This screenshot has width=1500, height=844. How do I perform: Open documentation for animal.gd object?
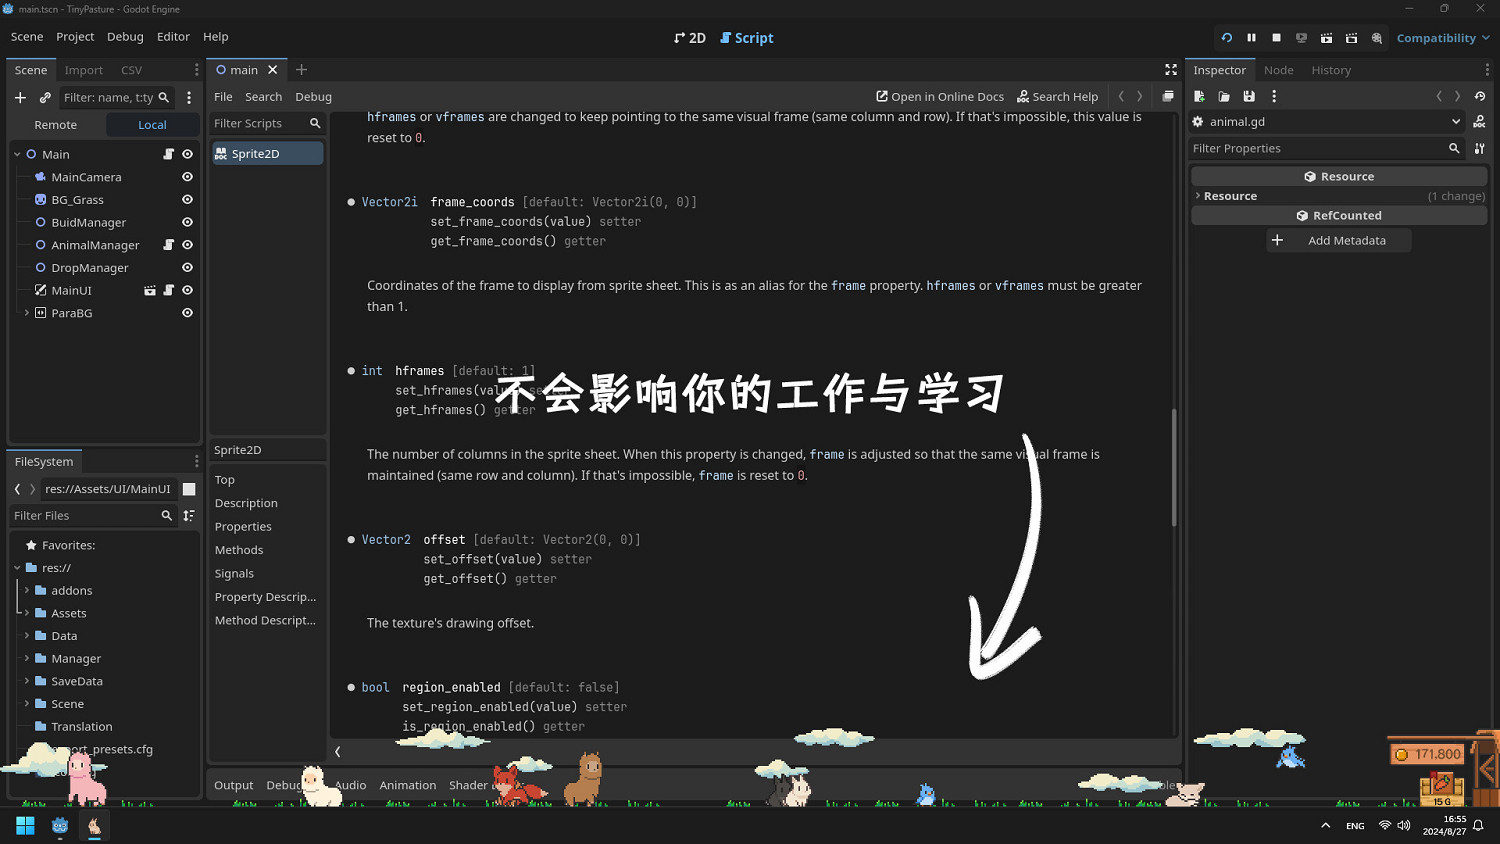tap(1479, 122)
